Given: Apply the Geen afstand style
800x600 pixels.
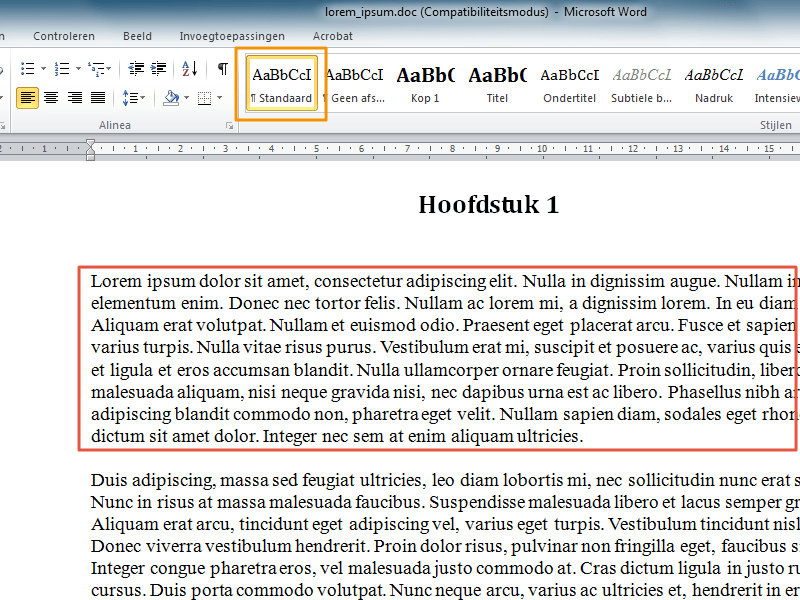Looking at the screenshot, I should (x=355, y=84).
